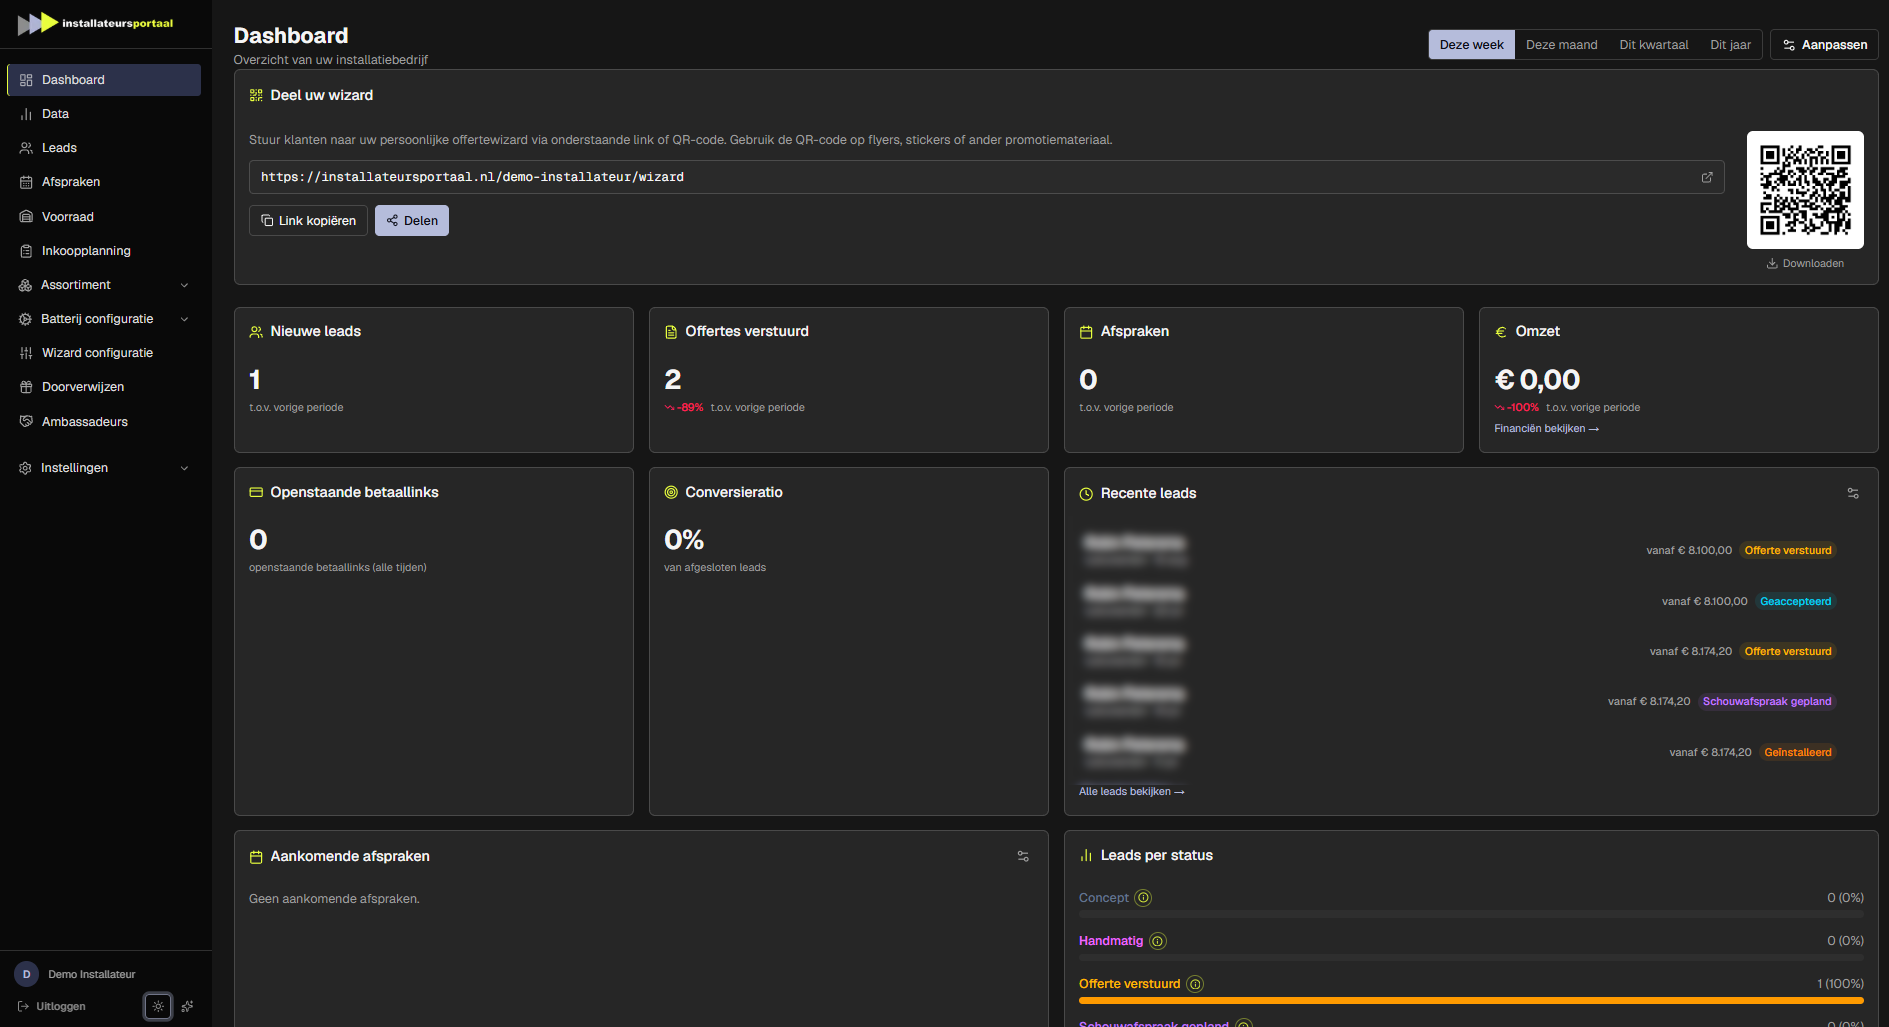Image resolution: width=1889 pixels, height=1027 pixels.
Task: Click the Demo Installateur avatar
Action: coord(26,974)
